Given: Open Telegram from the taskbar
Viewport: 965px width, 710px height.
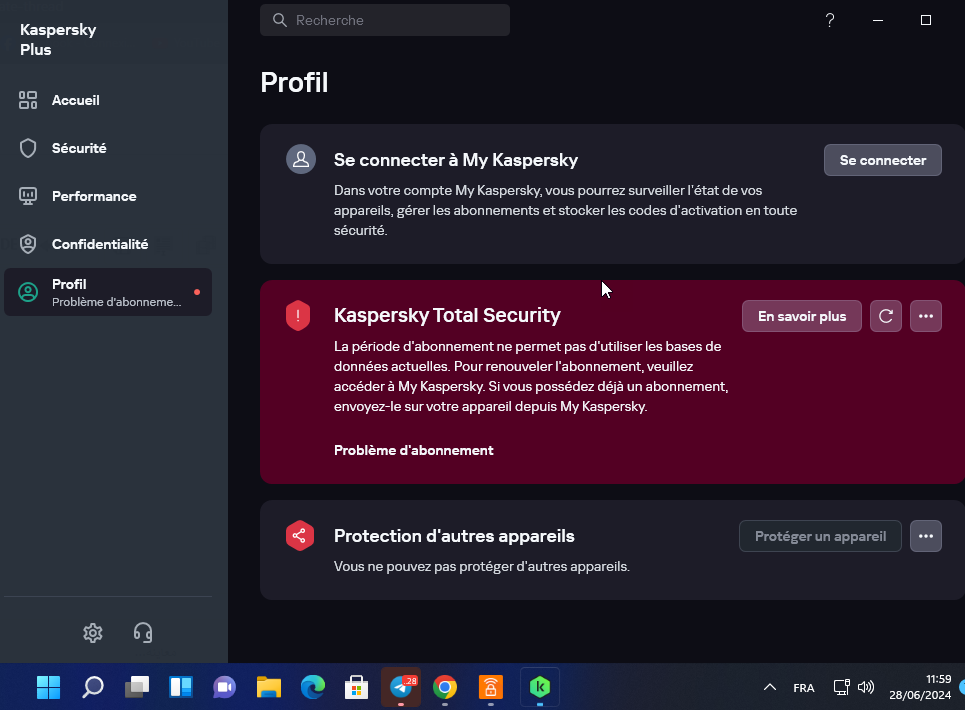Looking at the screenshot, I should click(x=401, y=687).
